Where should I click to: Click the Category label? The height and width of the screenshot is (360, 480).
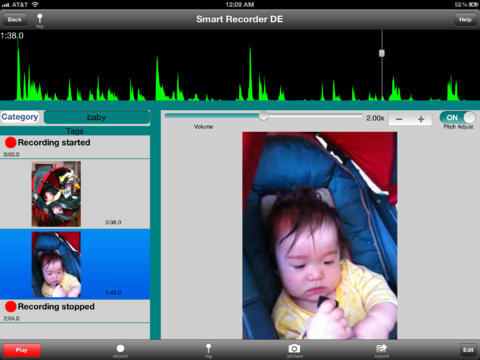20,117
